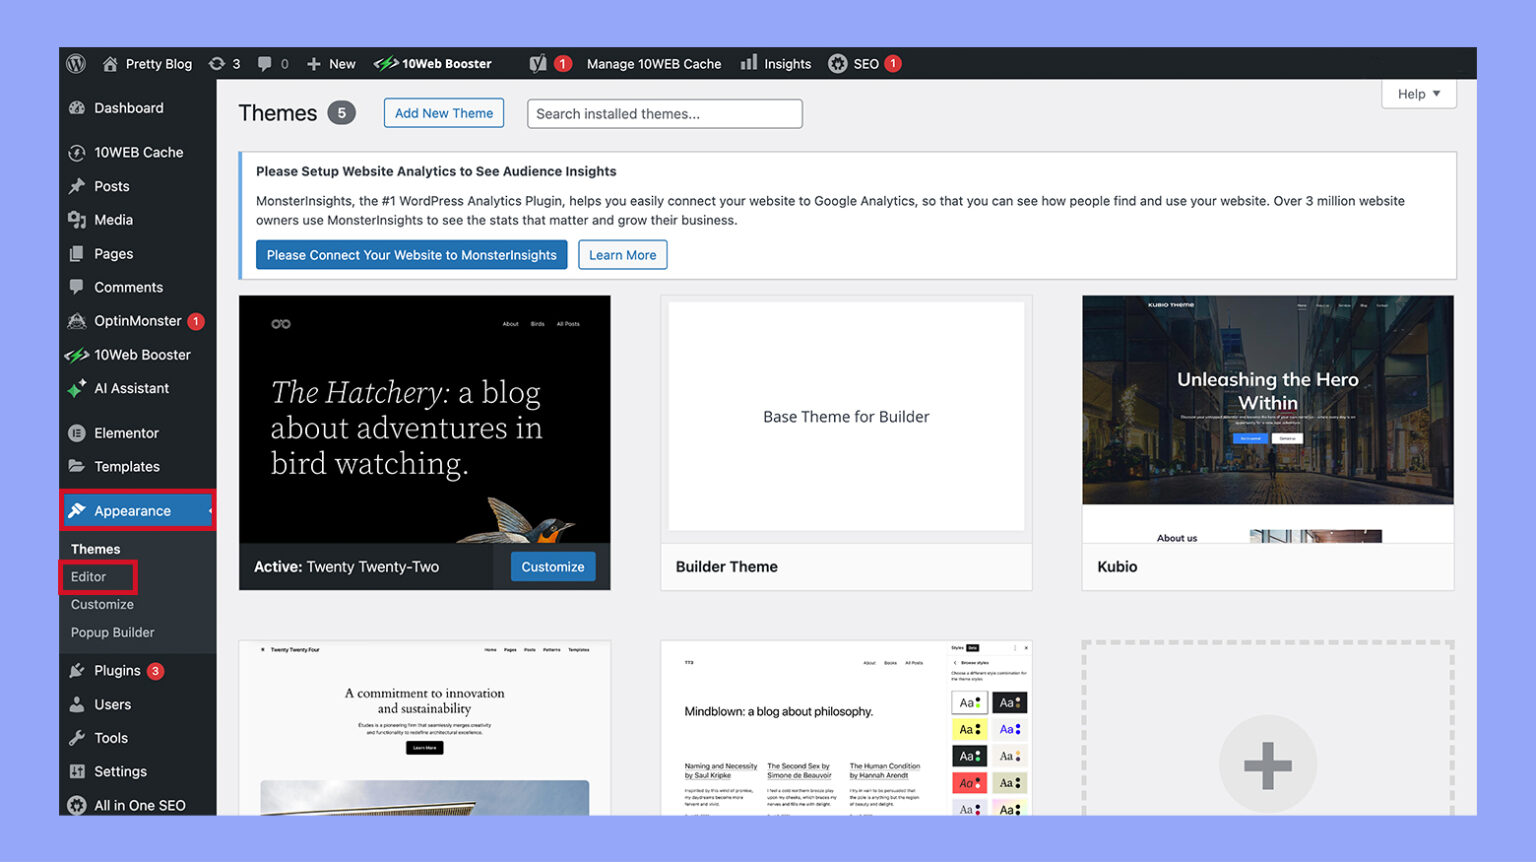
Task: Open the Help dropdown
Action: tap(1417, 93)
